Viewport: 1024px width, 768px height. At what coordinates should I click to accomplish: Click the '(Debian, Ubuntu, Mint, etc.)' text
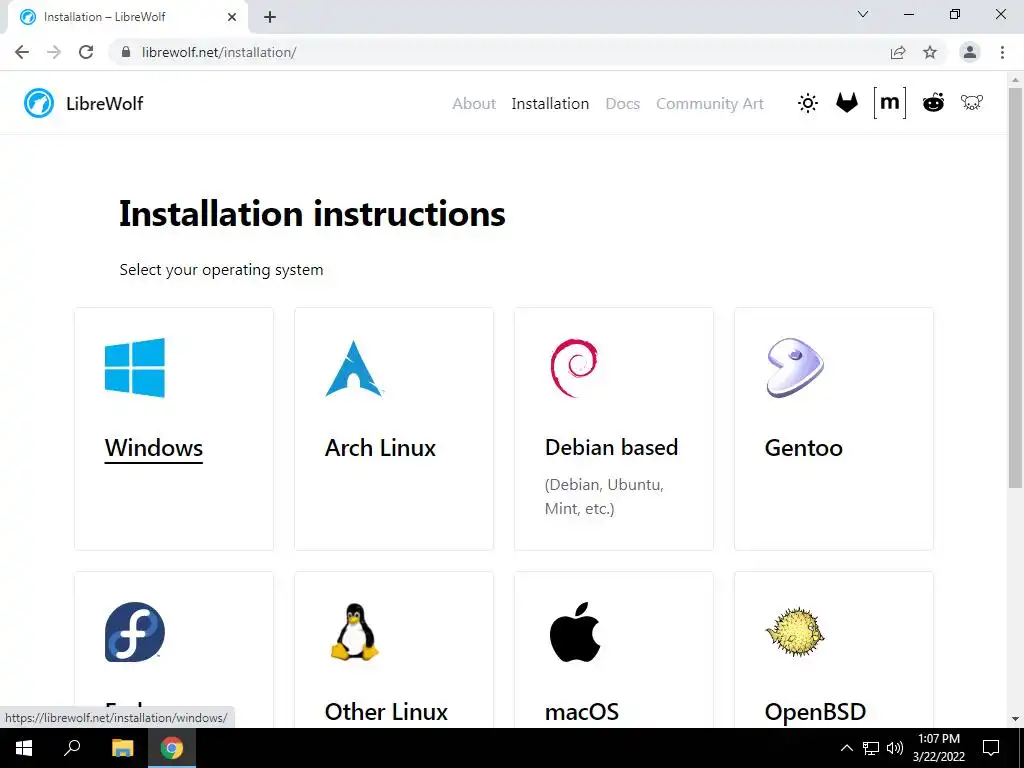tap(604, 496)
